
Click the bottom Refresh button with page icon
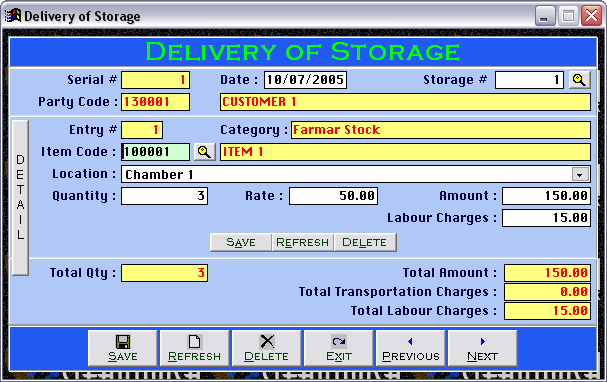click(194, 348)
